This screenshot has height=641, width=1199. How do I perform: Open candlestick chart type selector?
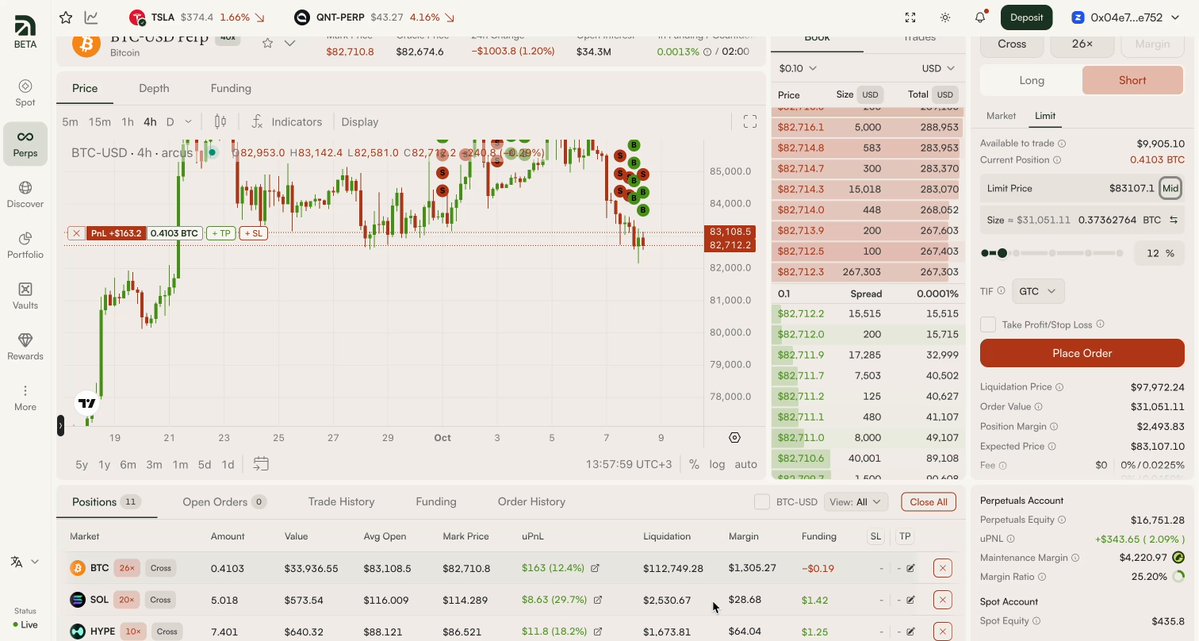tap(220, 122)
